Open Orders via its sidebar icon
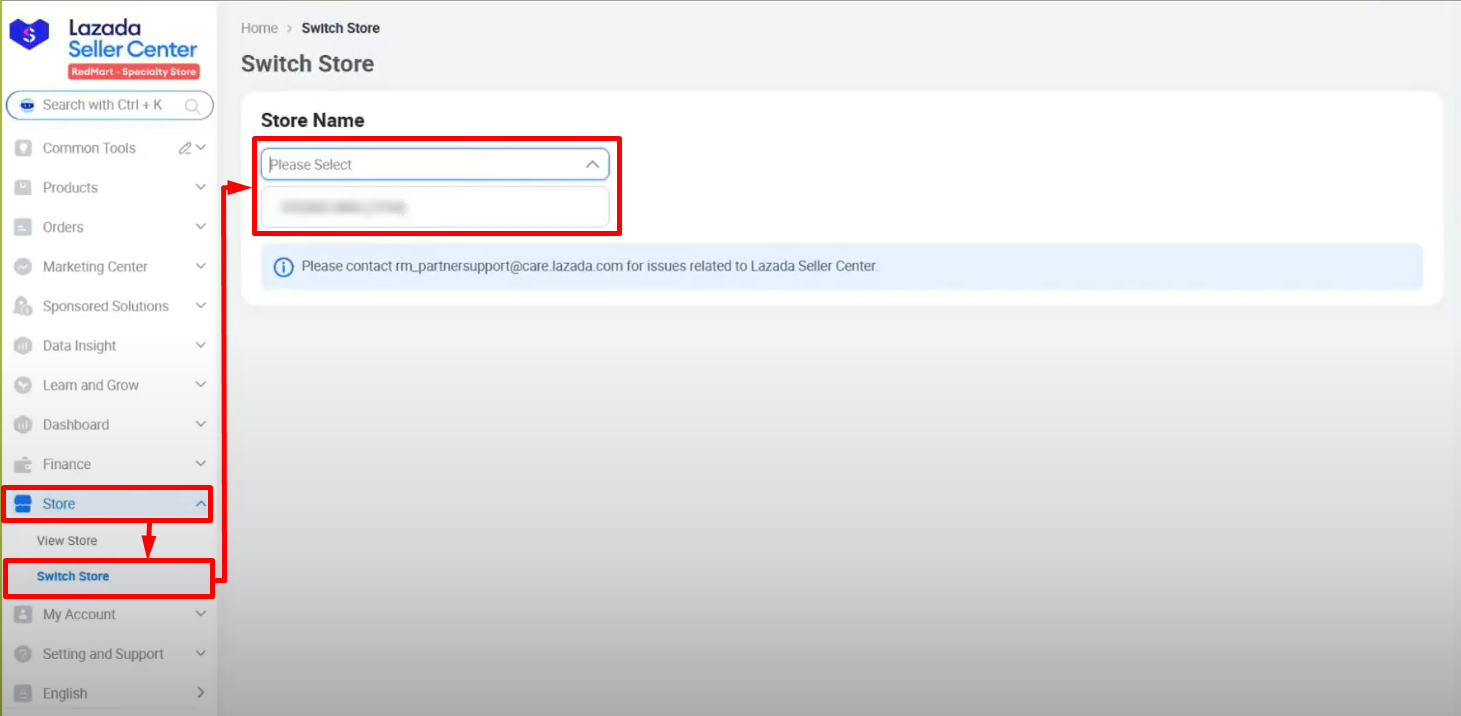This screenshot has height=716, width=1461. click(x=23, y=227)
